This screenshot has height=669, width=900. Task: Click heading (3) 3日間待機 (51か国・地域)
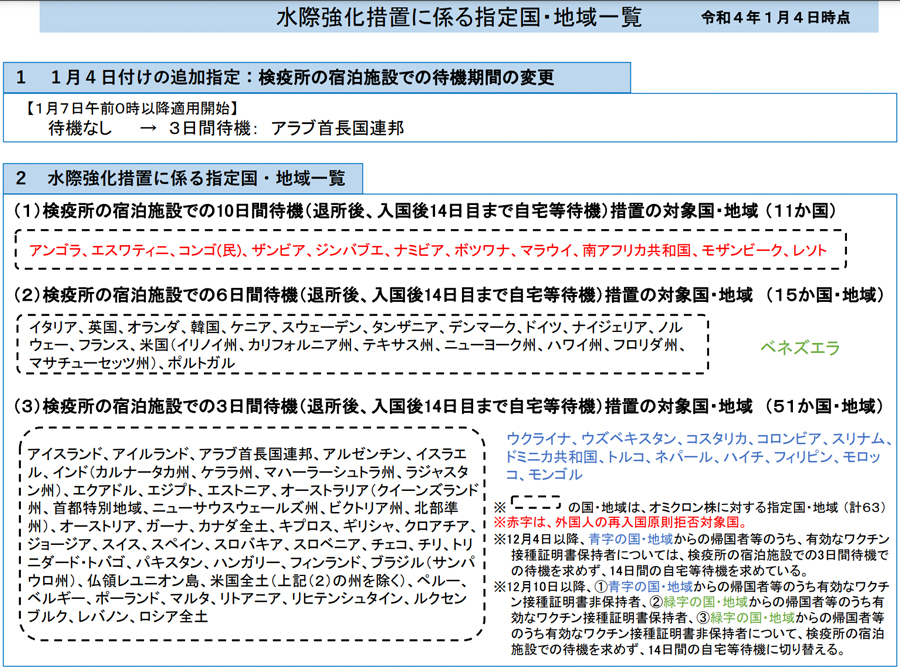pyautogui.click(x=448, y=406)
